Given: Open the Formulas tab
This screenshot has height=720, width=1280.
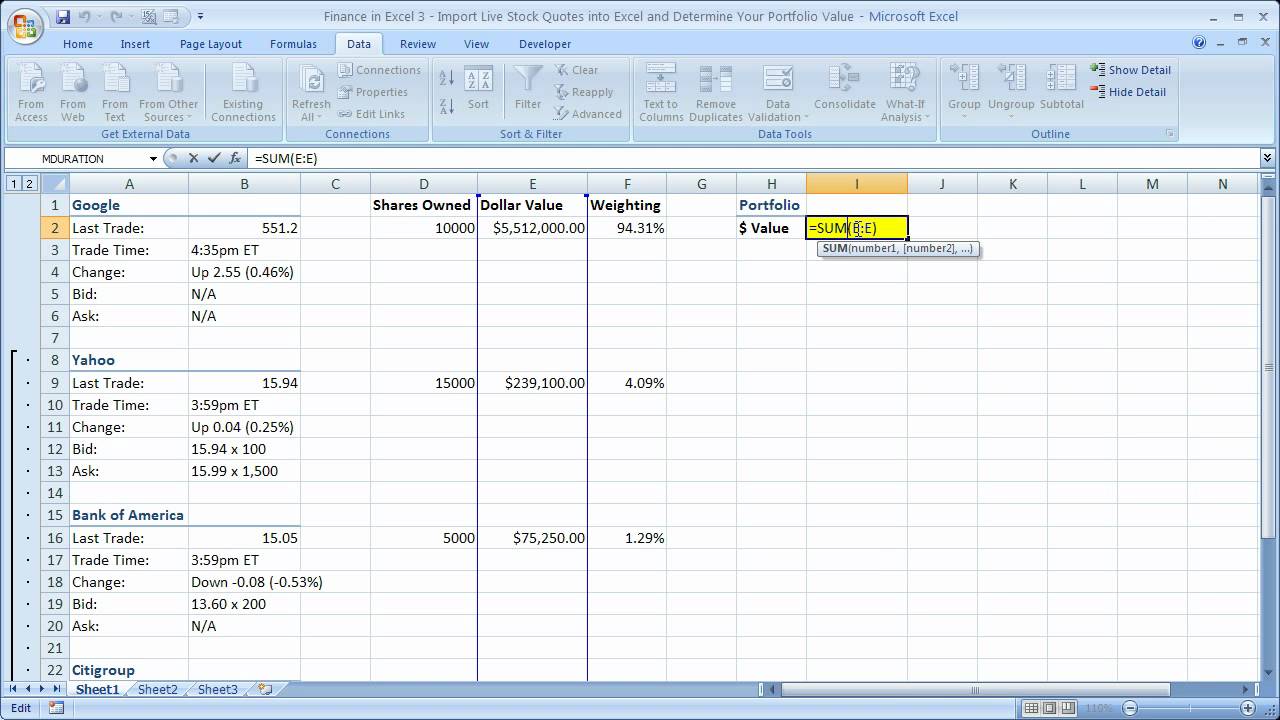Looking at the screenshot, I should point(293,44).
